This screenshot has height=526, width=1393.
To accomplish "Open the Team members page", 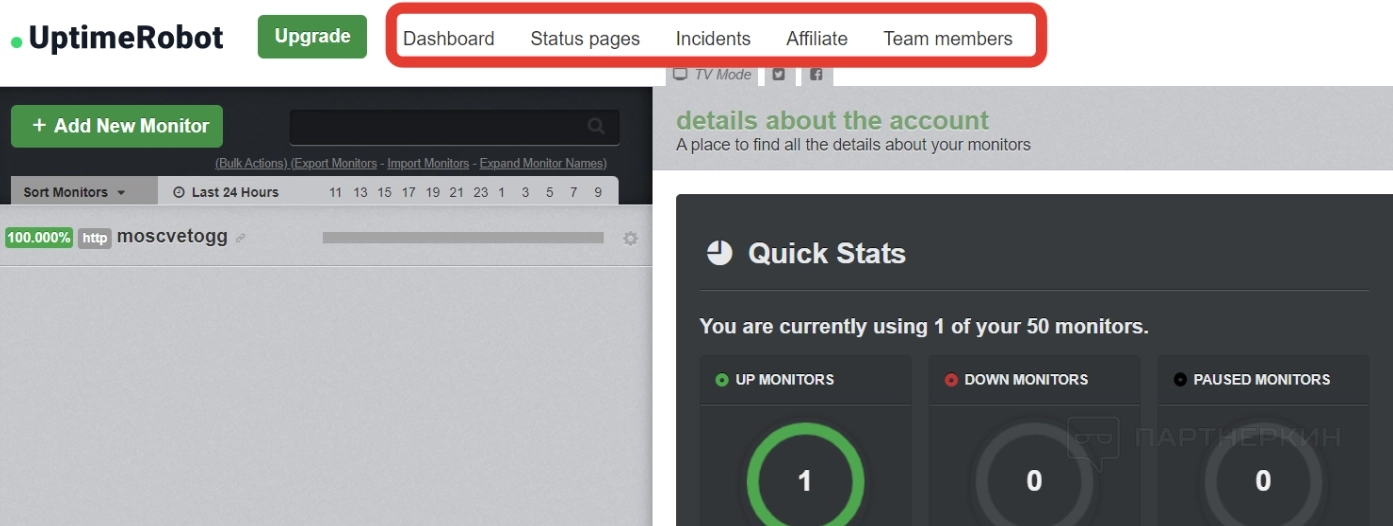I will 948,39.
